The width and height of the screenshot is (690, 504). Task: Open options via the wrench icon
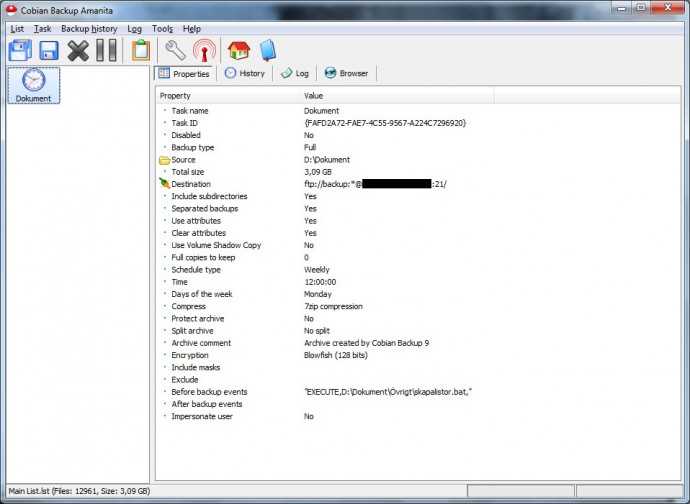coord(175,50)
